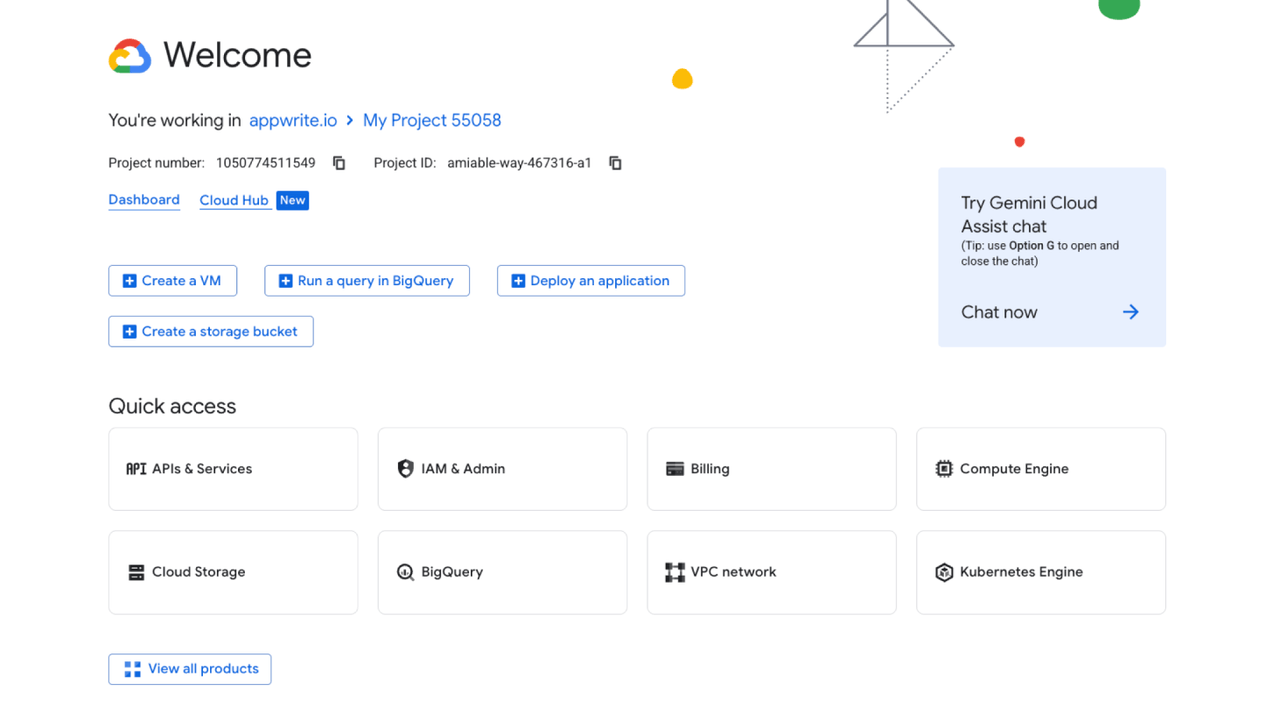This screenshot has height=720, width=1280.
Task: Expand the breadcrumb chevron after appwrite.io
Action: (x=348, y=120)
